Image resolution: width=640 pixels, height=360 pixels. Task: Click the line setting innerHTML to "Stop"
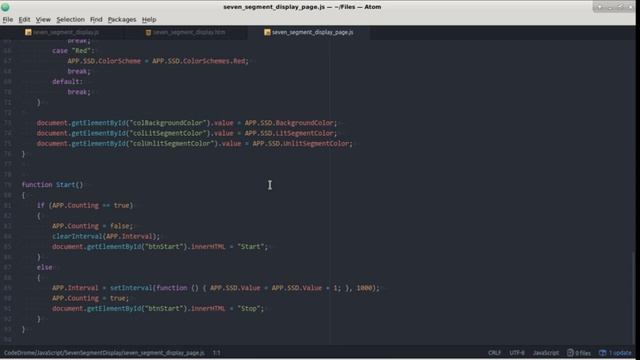click(158, 309)
